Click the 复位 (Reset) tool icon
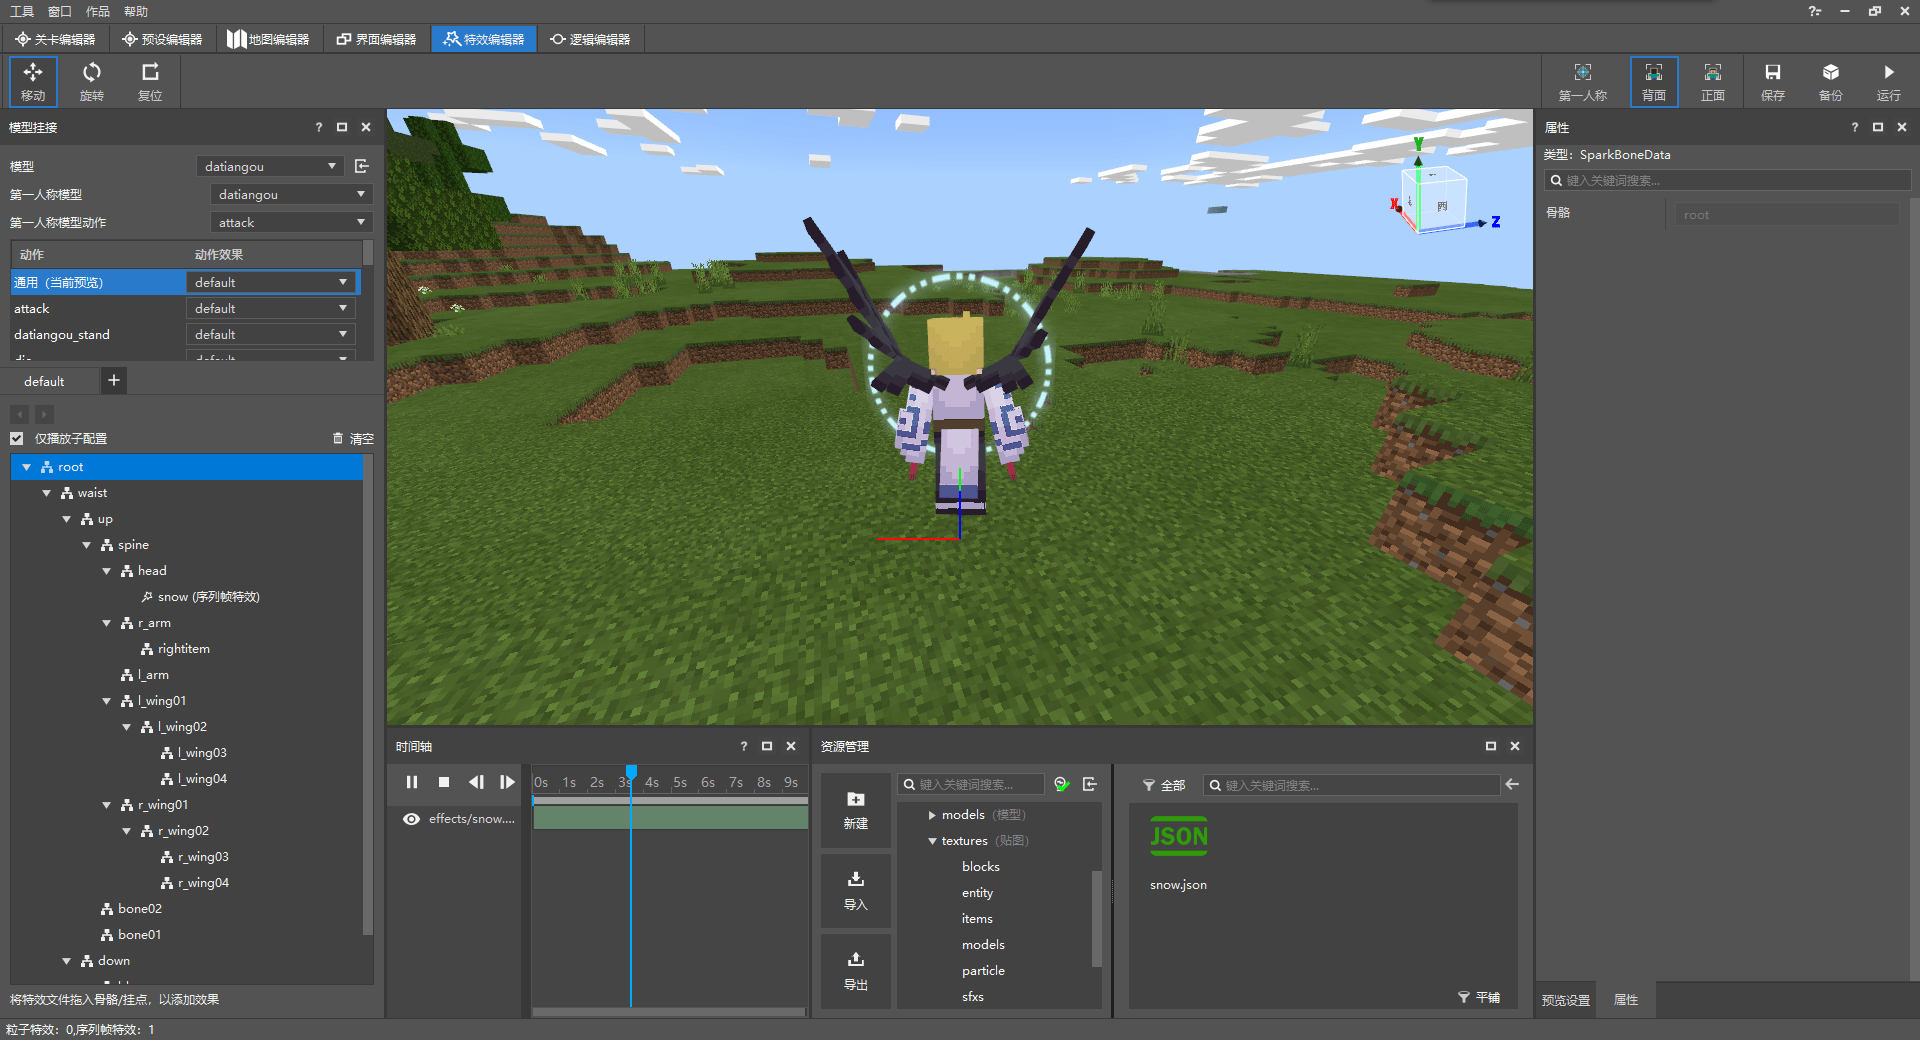This screenshot has width=1920, height=1040. (x=150, y=81)
